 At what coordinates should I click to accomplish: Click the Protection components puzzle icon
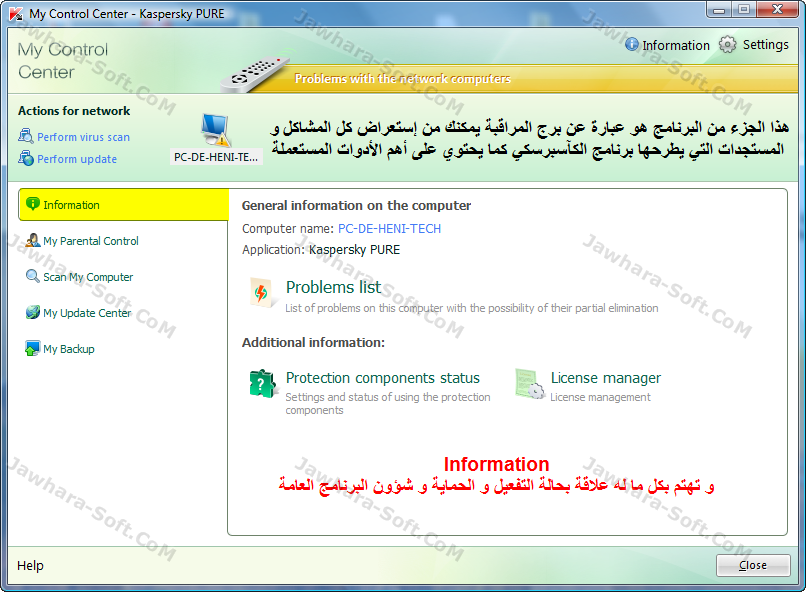coord(263,383)
